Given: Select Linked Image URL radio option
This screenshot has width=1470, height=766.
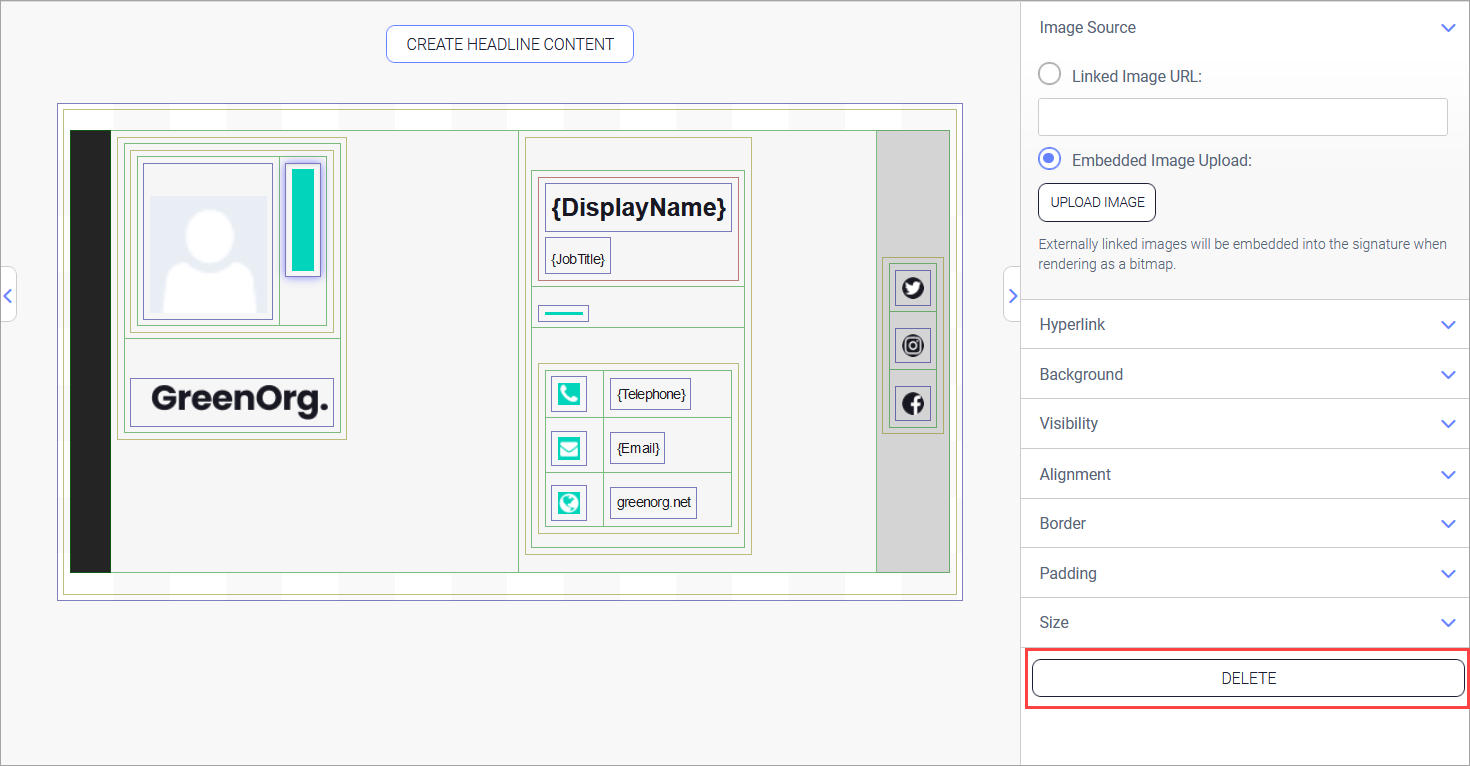Looking at the screenshot, I should (1050, 75).
